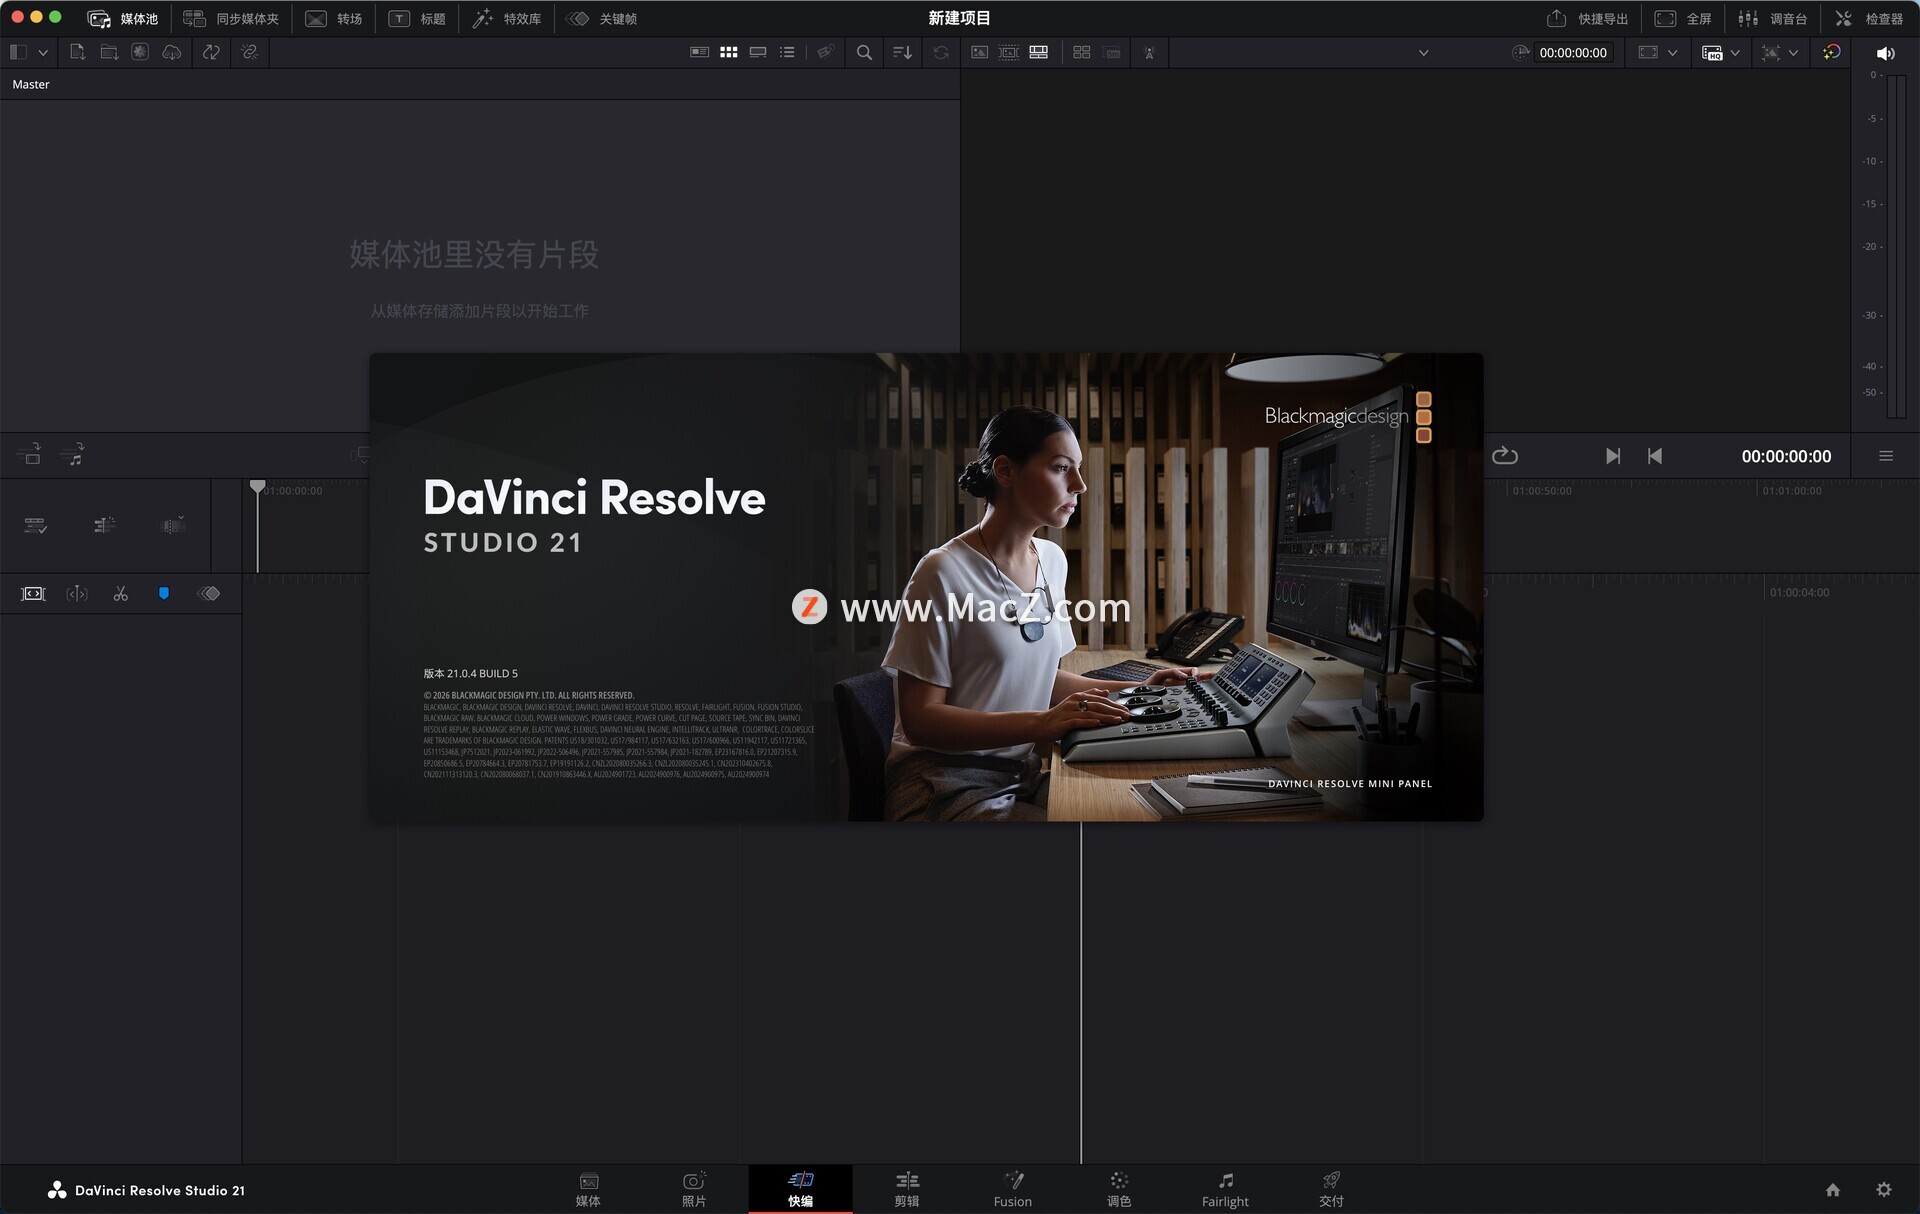Click the keyframe diamonds icon in timeline tools
This screenshot has height=1214, width=1920.
tap(209, 594)
